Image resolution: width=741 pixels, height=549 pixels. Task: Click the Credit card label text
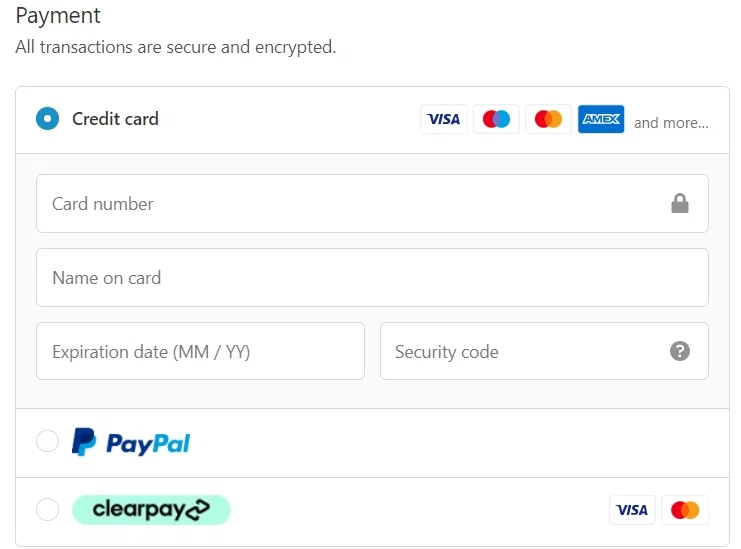point(115,119)
